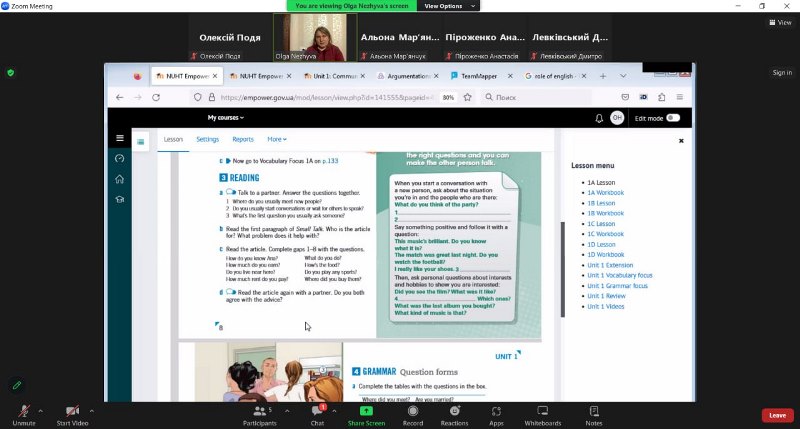Click browser Back arrow
This screenshot has width=800, height=429.
click(x=119, y=97)
